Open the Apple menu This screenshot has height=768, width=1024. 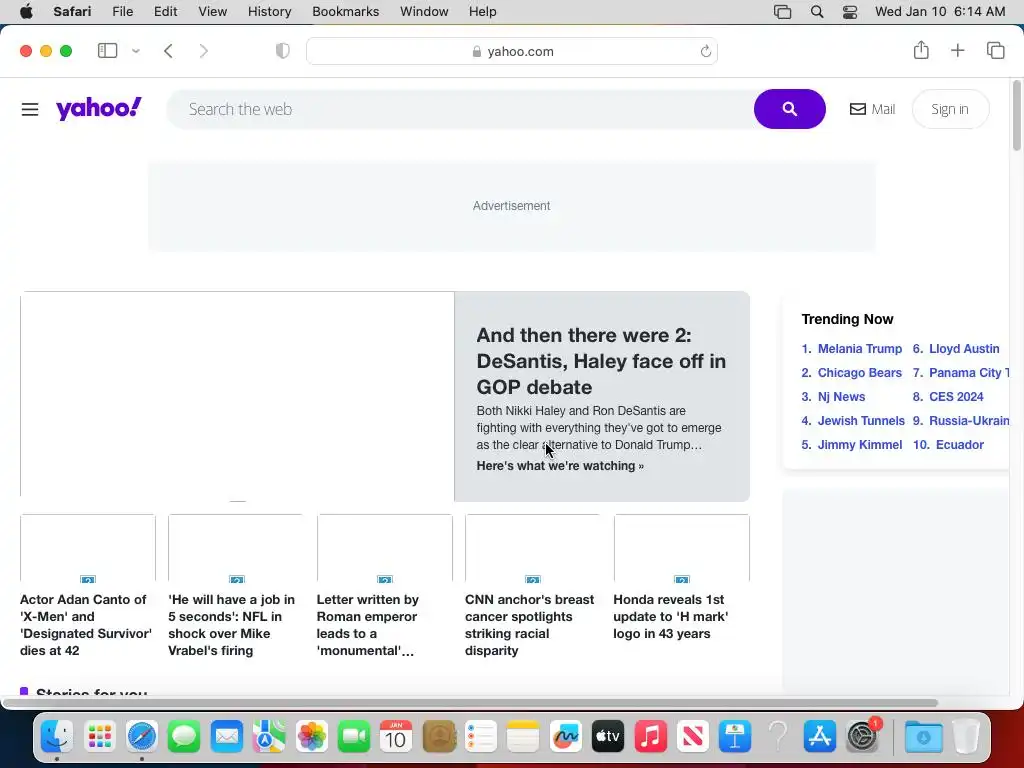[x=26, y=11]
